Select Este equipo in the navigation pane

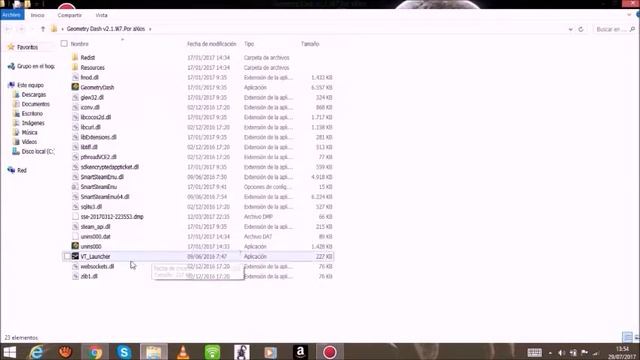point(30,85)
